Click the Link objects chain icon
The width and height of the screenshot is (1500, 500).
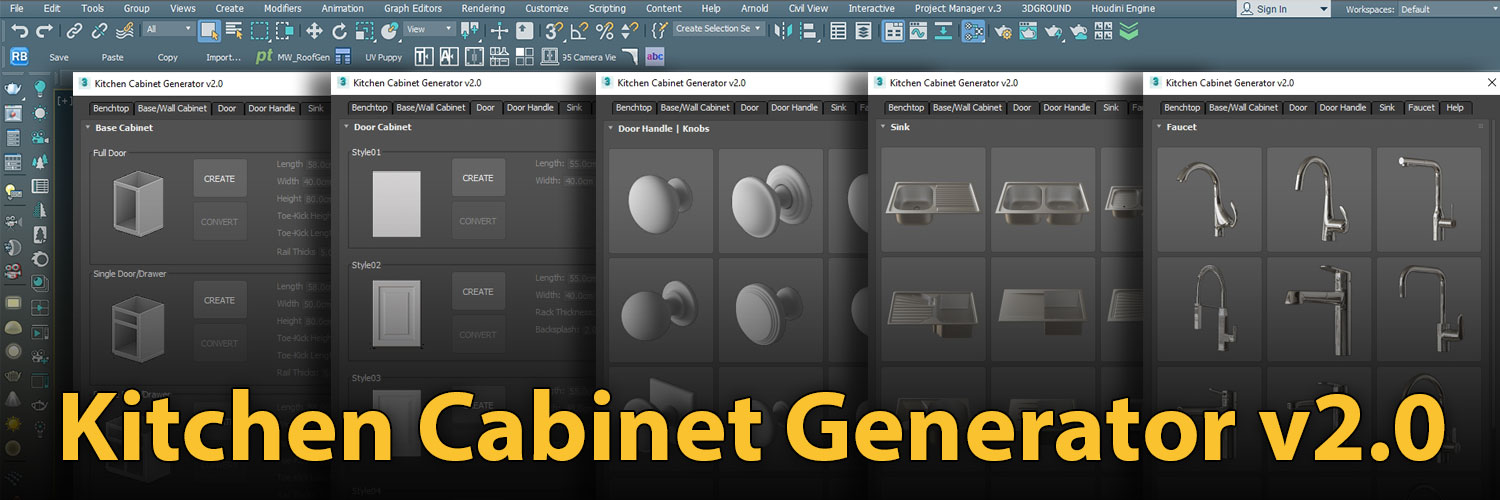[74, 31]
